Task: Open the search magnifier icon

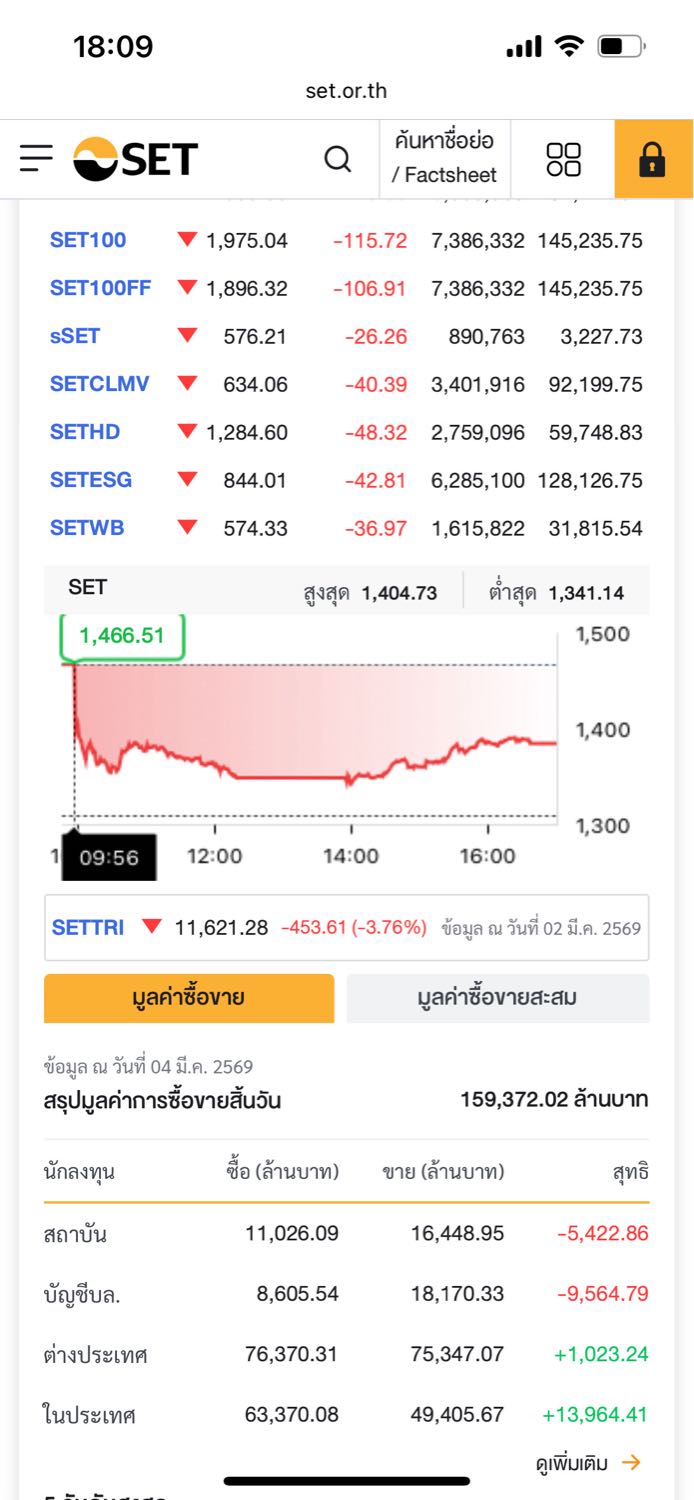Action: coord(338,159)
